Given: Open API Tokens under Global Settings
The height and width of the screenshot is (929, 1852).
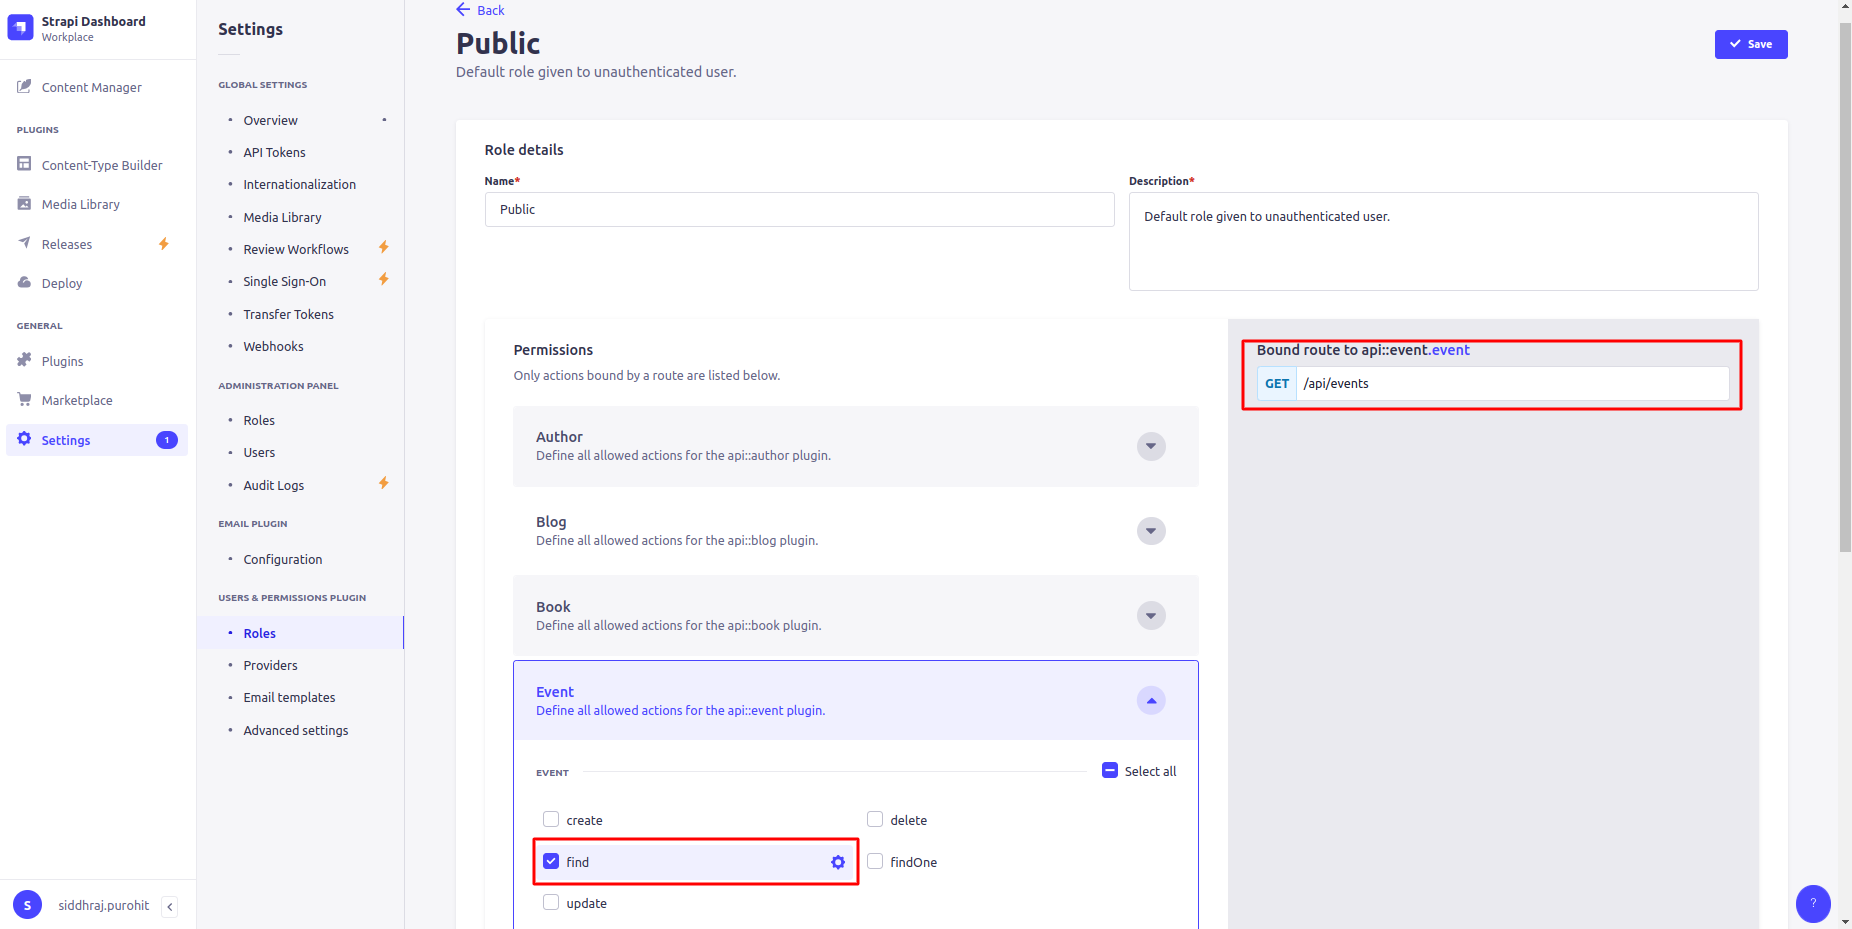Looking at the screenshot, I should 274,152.
